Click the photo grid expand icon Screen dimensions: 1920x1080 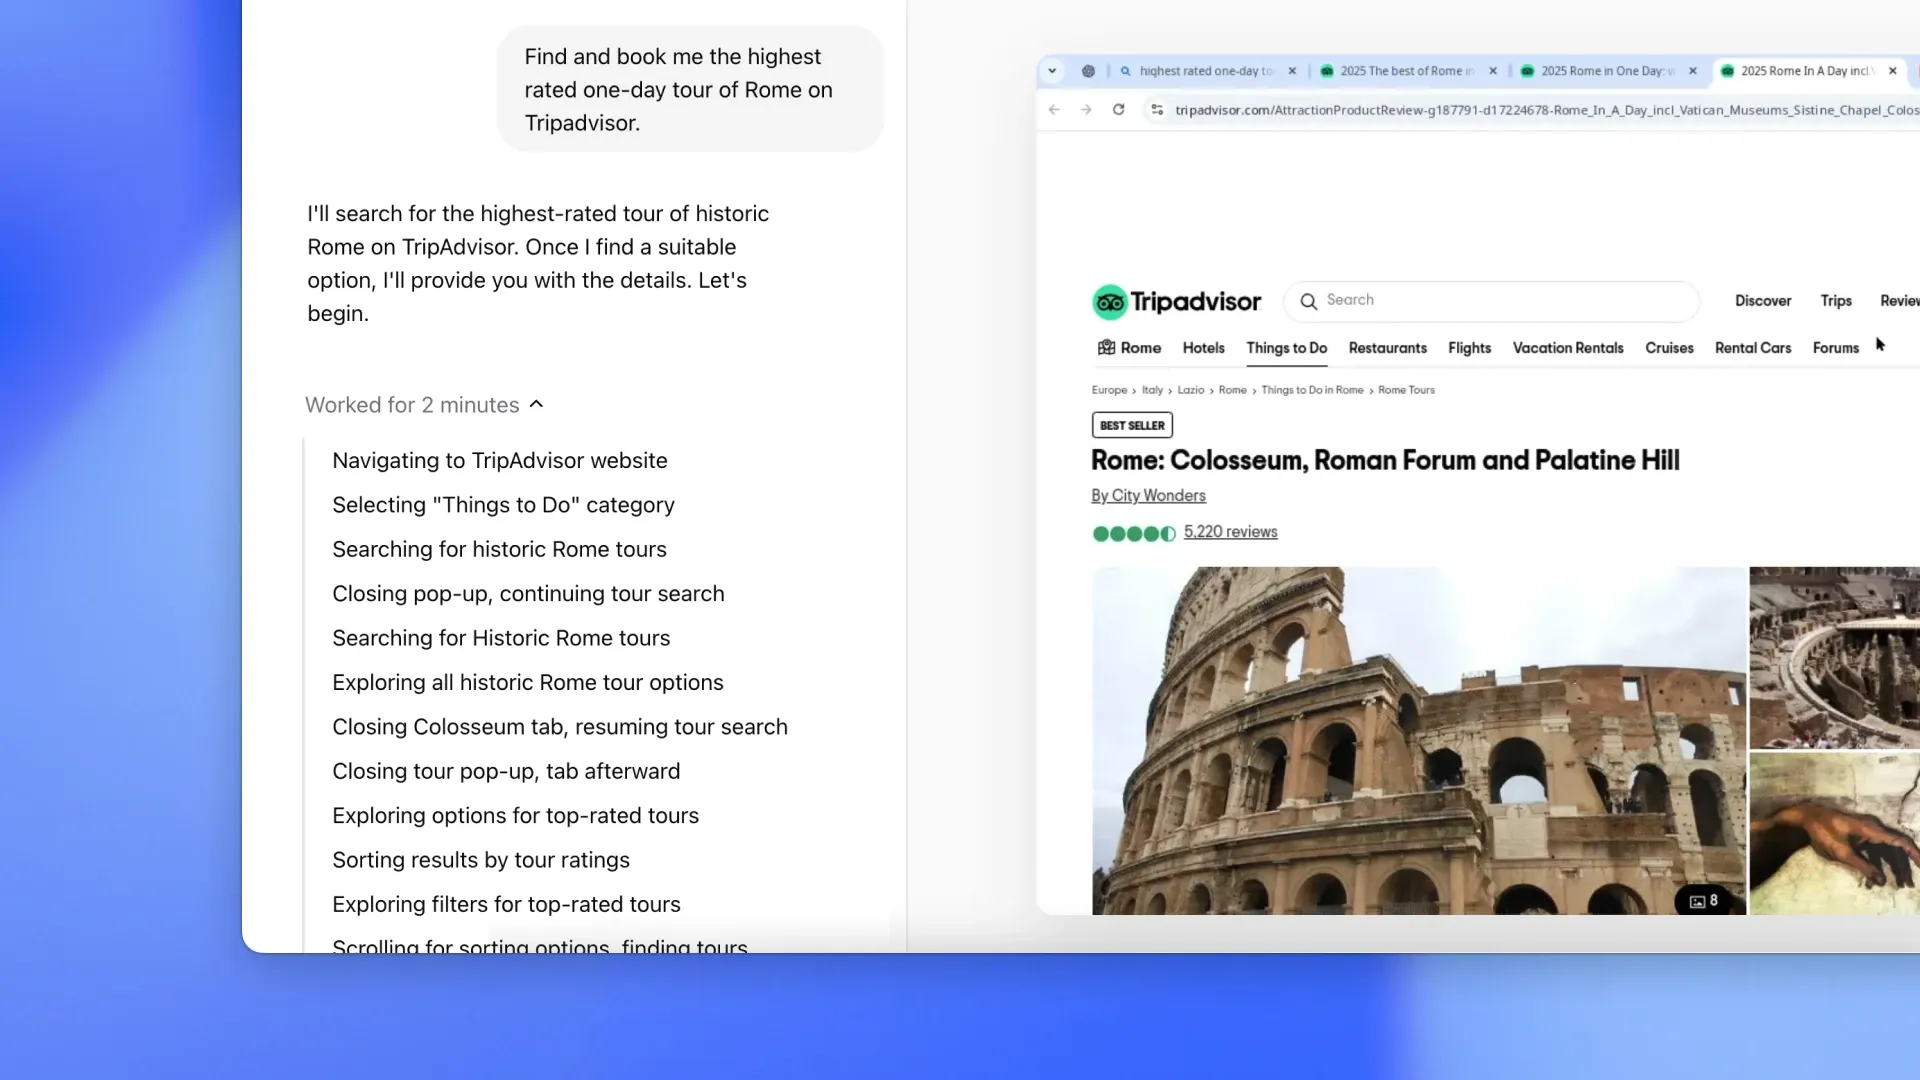click(x=1702, y=901)
